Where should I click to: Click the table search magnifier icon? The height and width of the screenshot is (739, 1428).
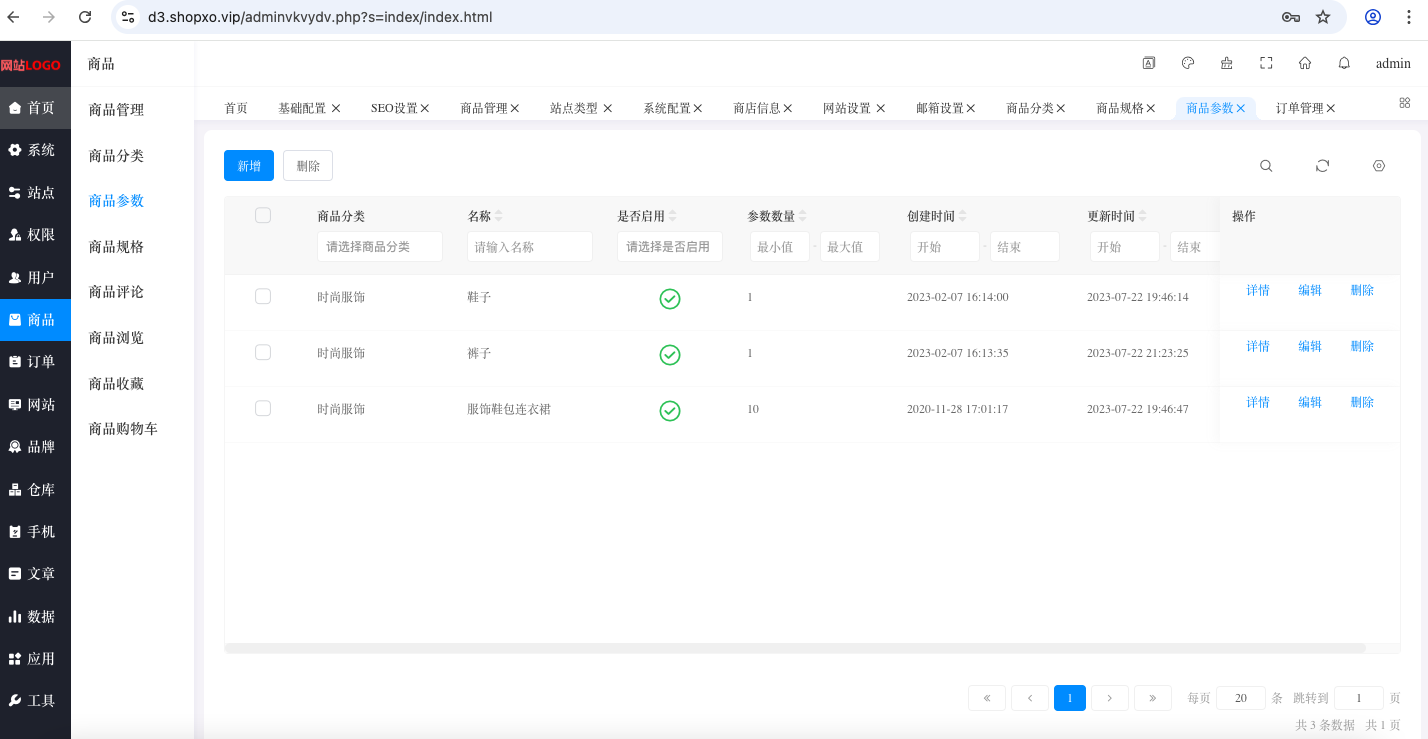[x=1266, y=166]
